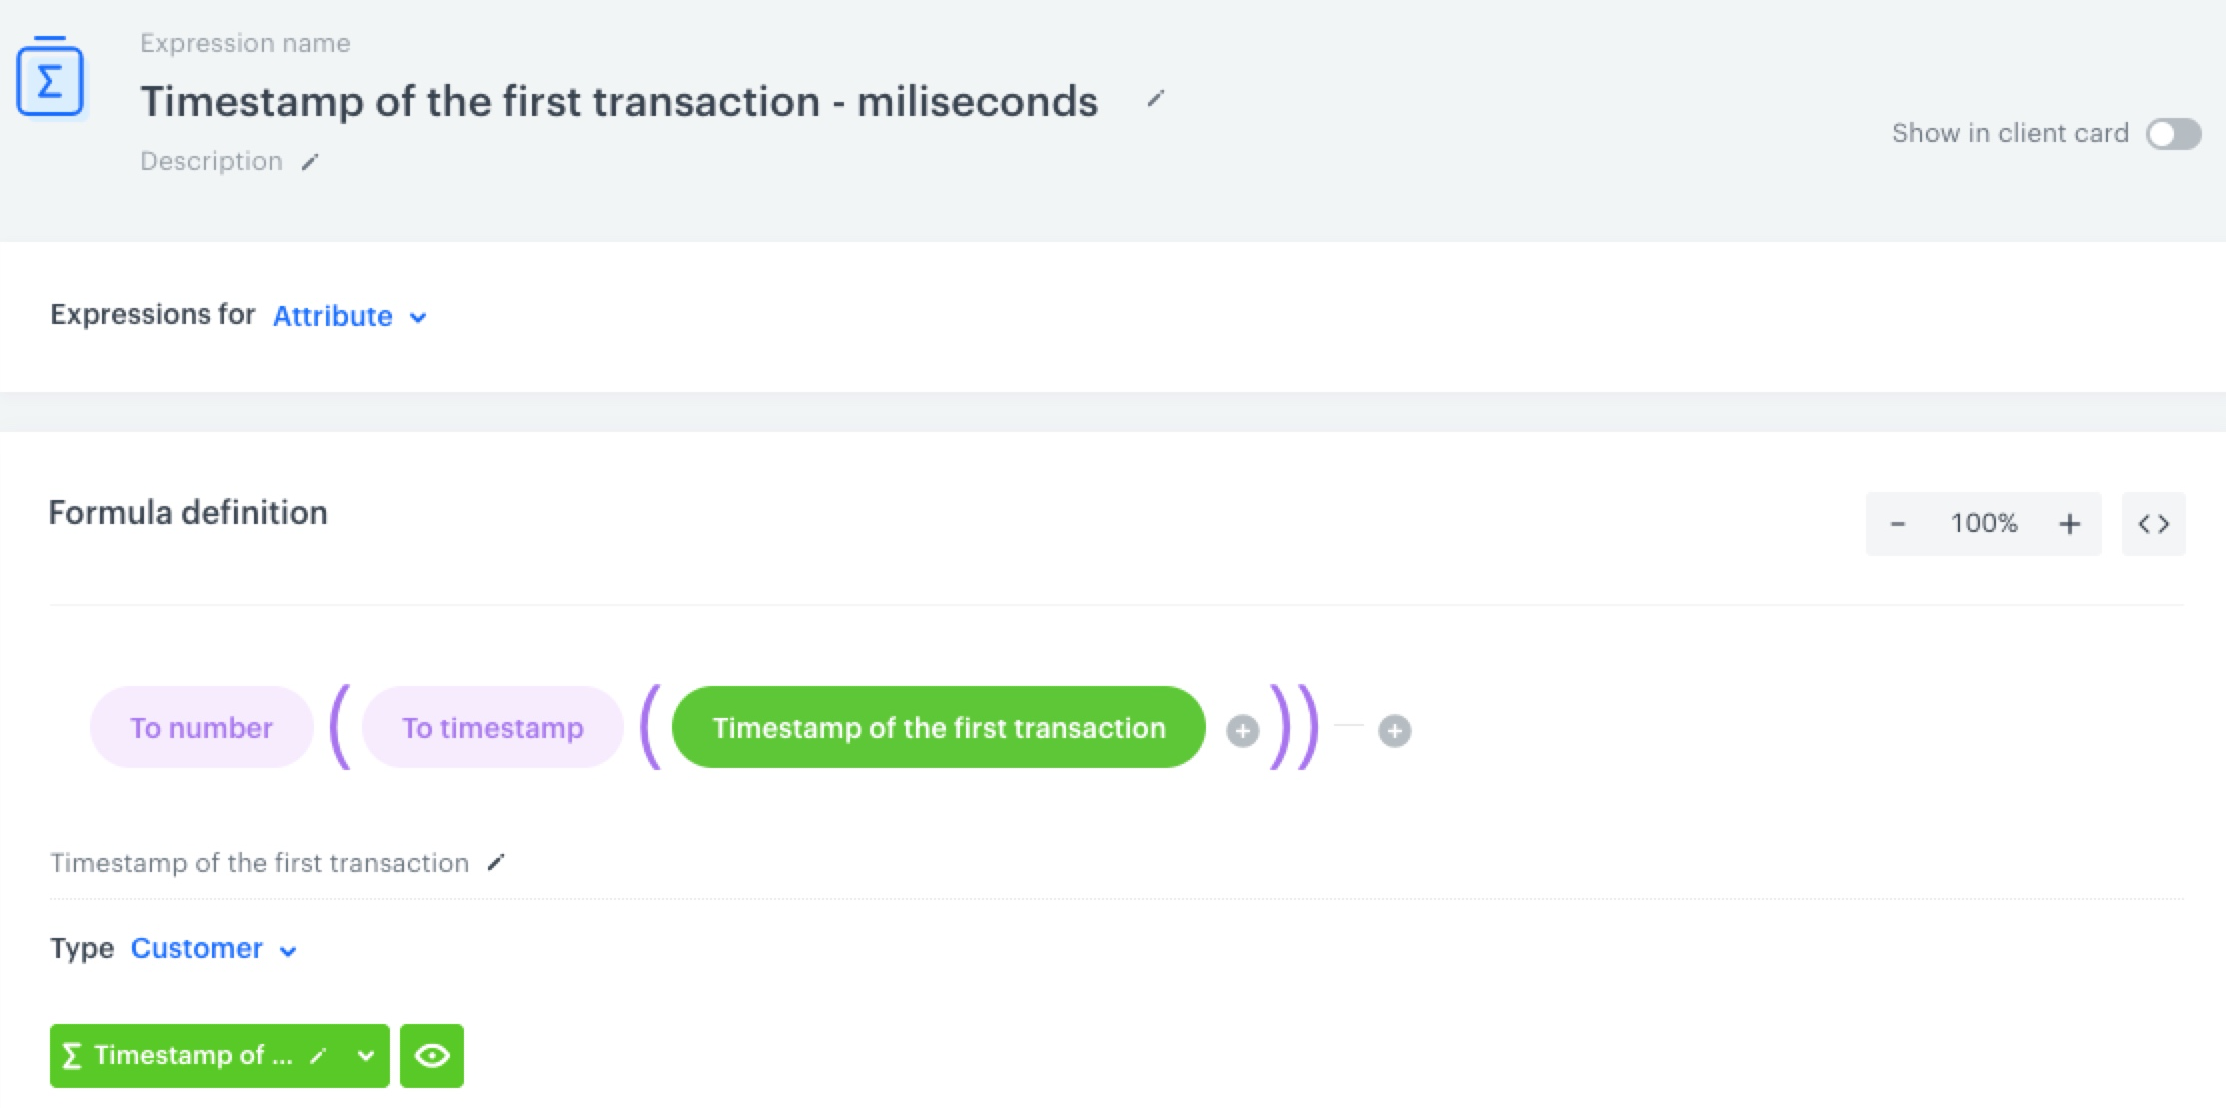This screenshot has width=2226, height=1108.
Task: Zoom in the formula canvas
Action: click(x=2069, y=524)
